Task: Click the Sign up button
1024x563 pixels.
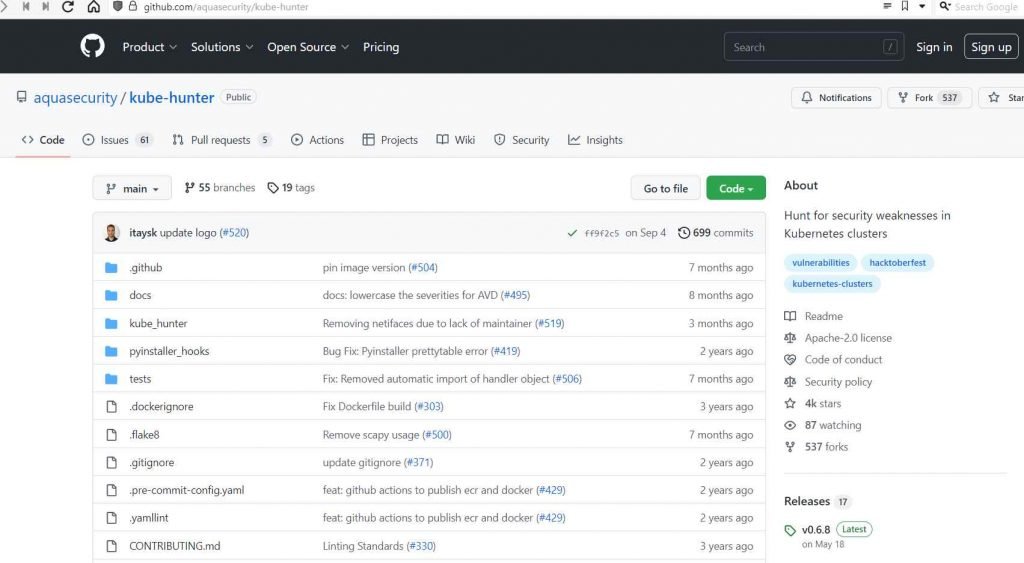Action: tap(991, 47)
